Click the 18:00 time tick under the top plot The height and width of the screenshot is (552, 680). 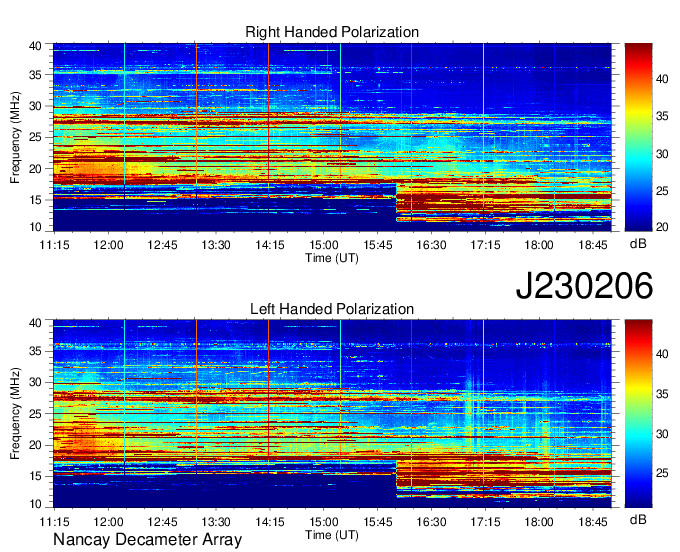point(539,245)
